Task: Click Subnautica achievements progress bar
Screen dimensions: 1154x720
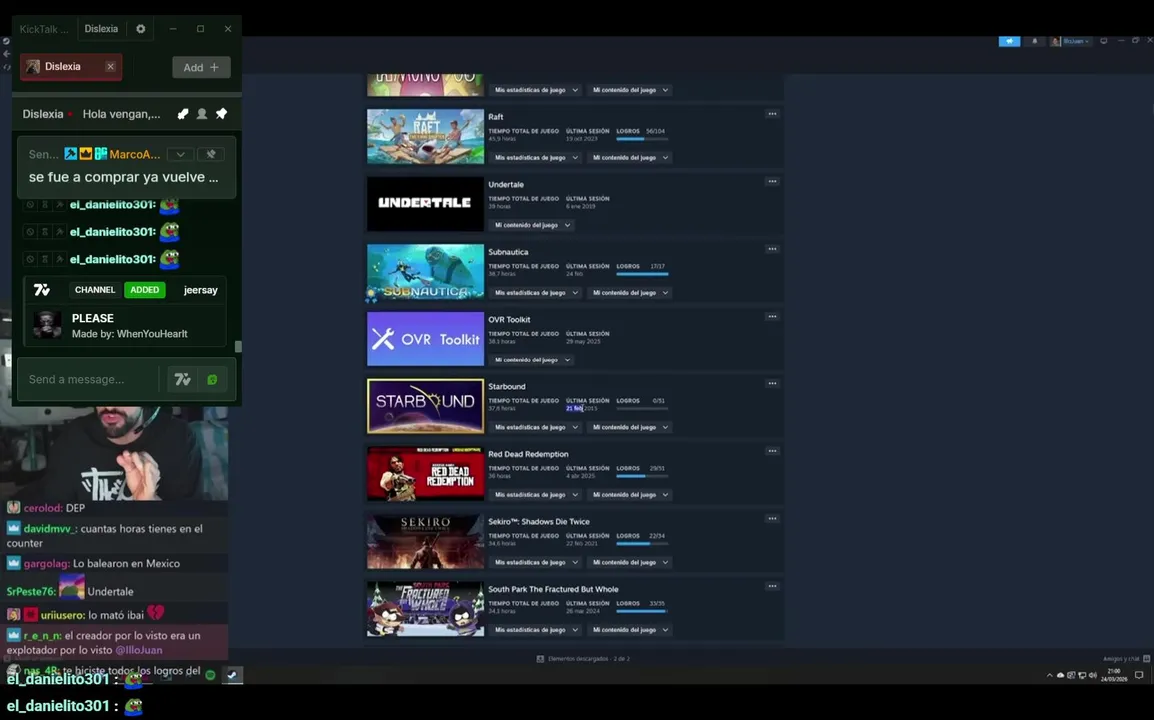Action: 642,274
